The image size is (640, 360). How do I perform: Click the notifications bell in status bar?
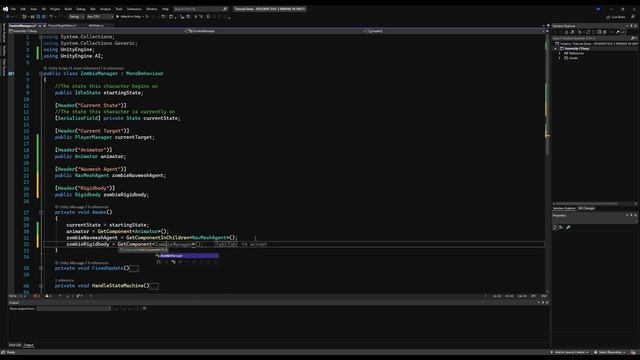click(x=633, y=352)
